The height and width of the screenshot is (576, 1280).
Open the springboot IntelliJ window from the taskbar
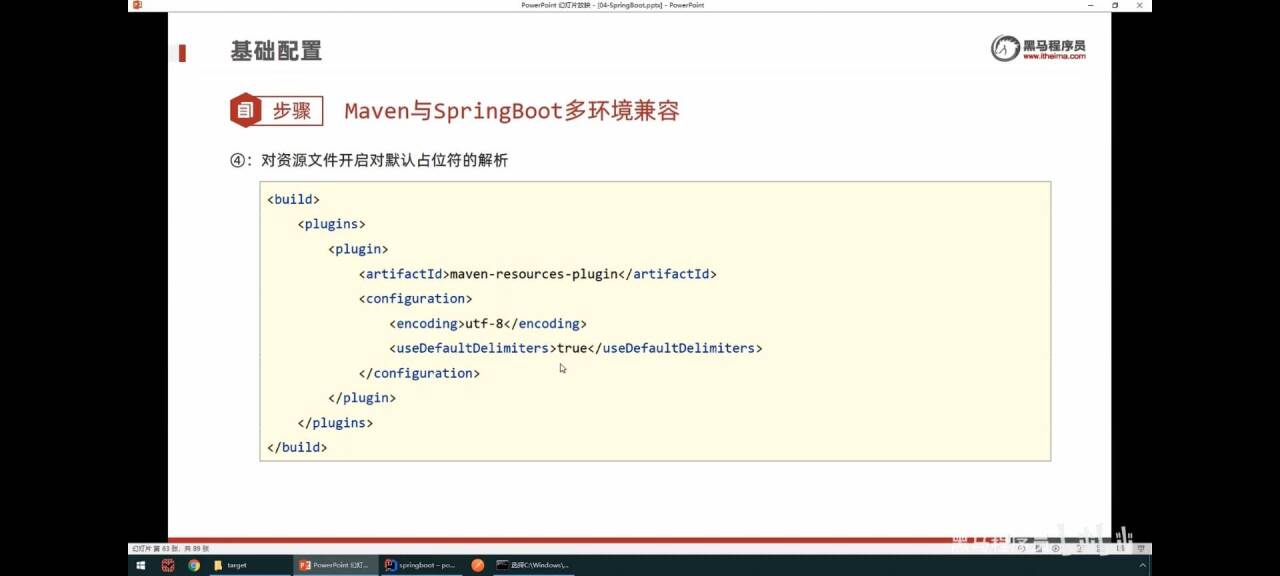click(421, 565)
